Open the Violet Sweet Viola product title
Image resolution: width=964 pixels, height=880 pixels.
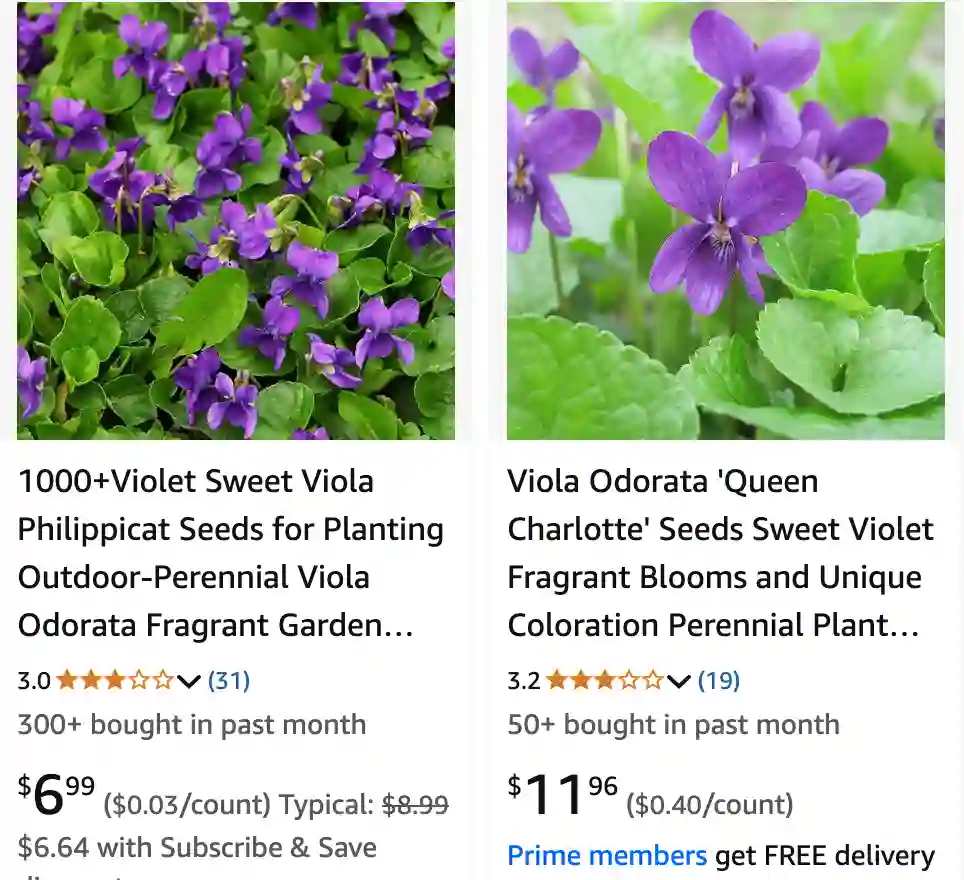[x=230, y=553]
